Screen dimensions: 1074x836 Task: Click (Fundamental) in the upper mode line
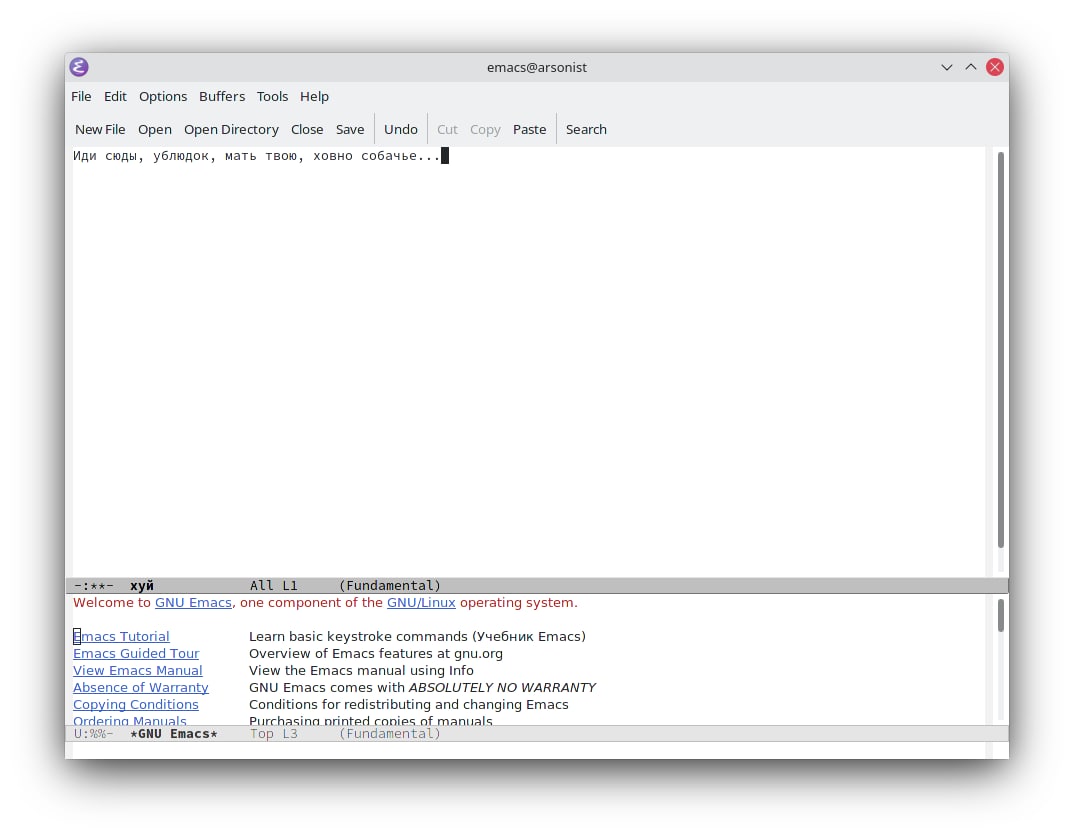coord(390,586)
